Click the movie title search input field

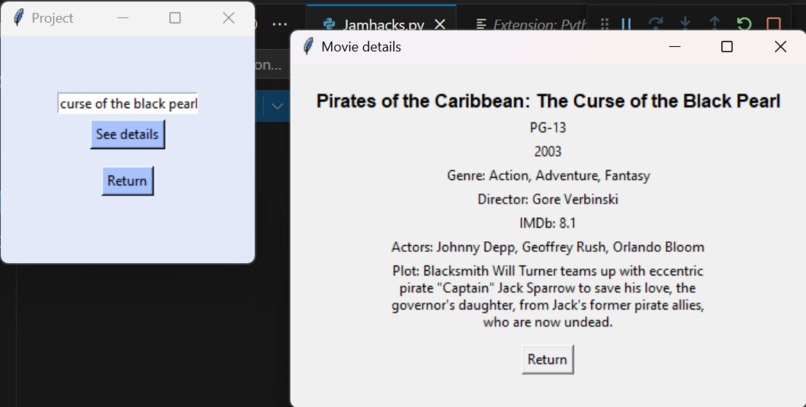[127, 103]
